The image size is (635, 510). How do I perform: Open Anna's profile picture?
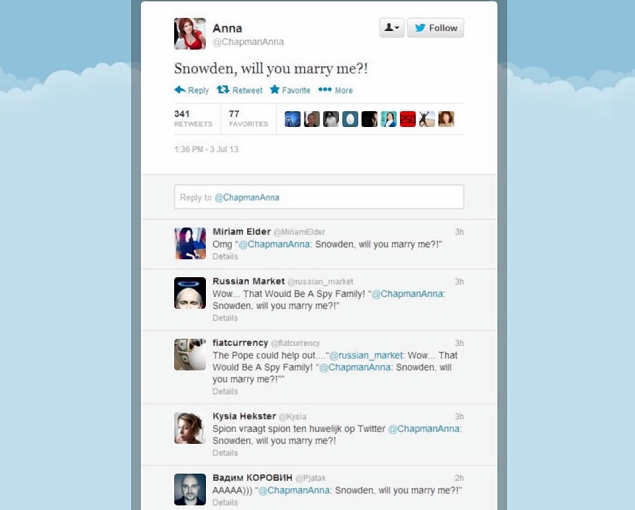[x=190, y=34]
